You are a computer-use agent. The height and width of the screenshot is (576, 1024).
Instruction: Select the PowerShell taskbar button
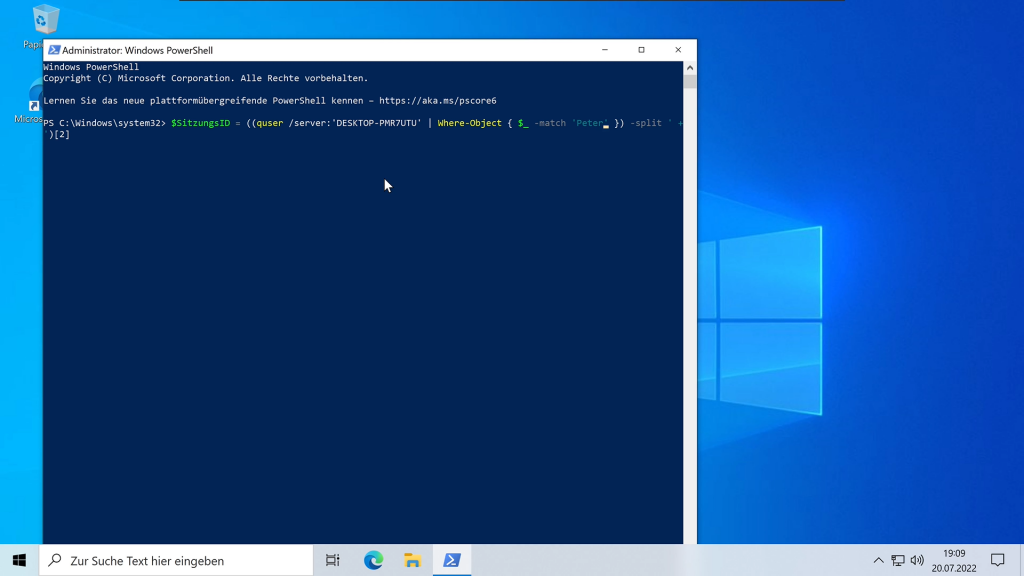click(452, 560)
